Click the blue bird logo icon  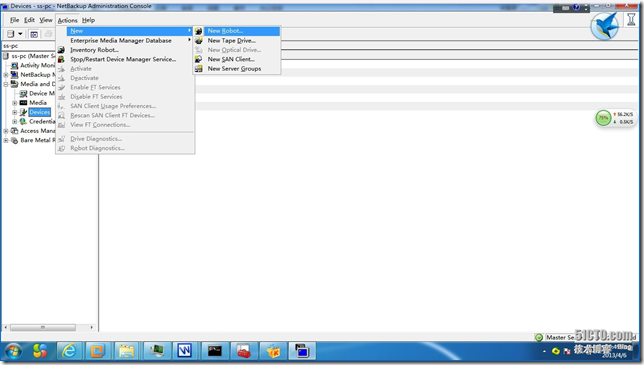coord(605,26)
